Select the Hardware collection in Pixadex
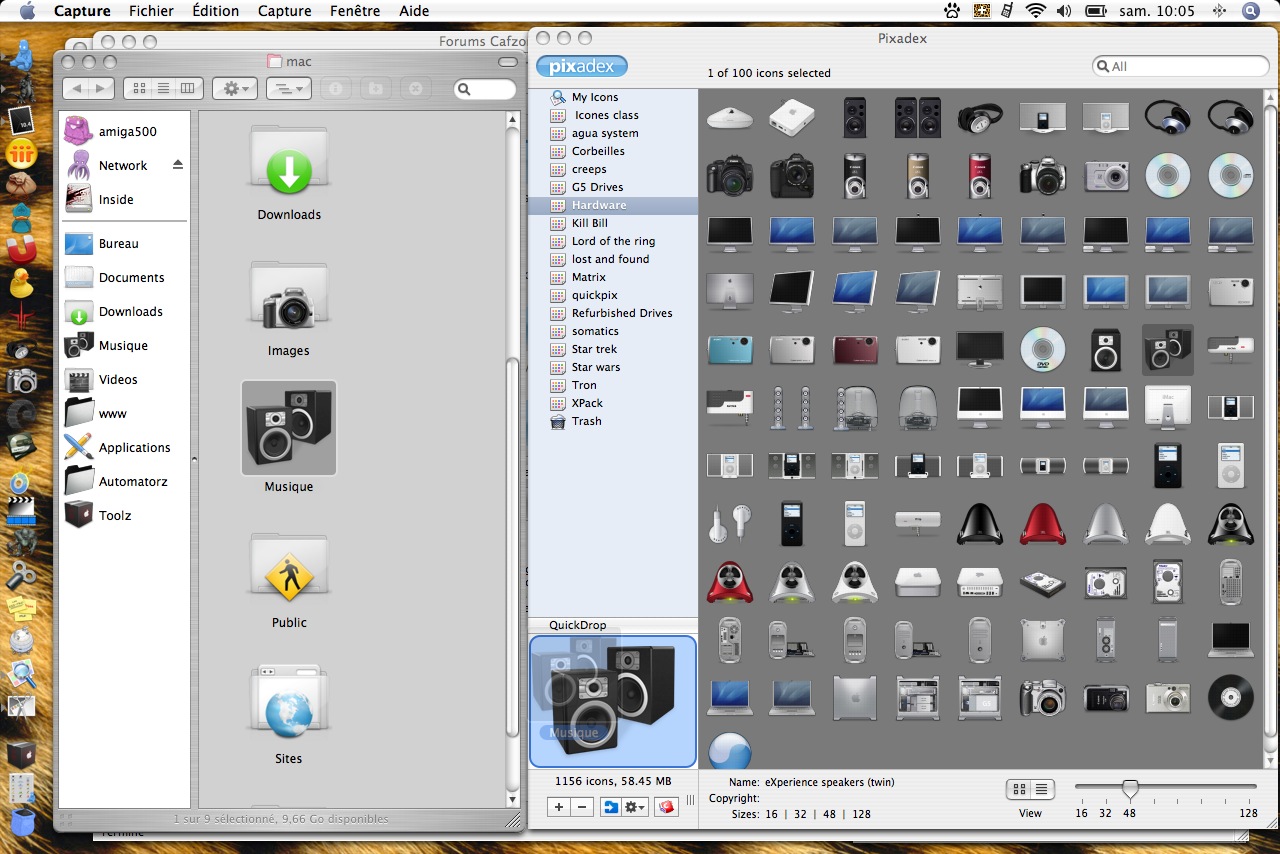The width and height of the screenshot is (1280, 854). tap(613, 205)
